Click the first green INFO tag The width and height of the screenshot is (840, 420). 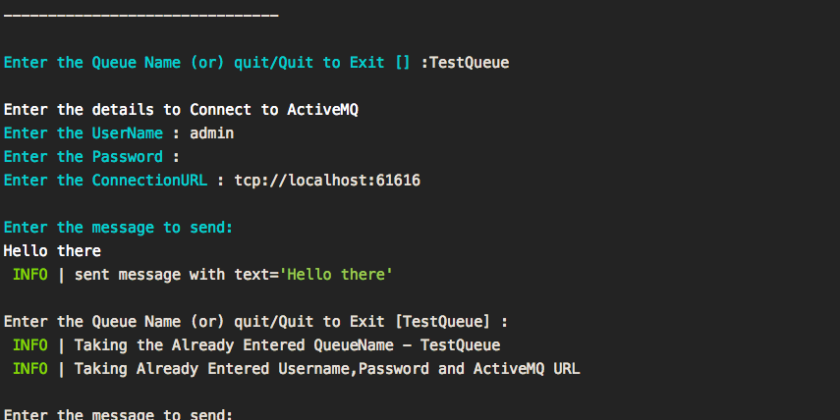tap(30, 275)
